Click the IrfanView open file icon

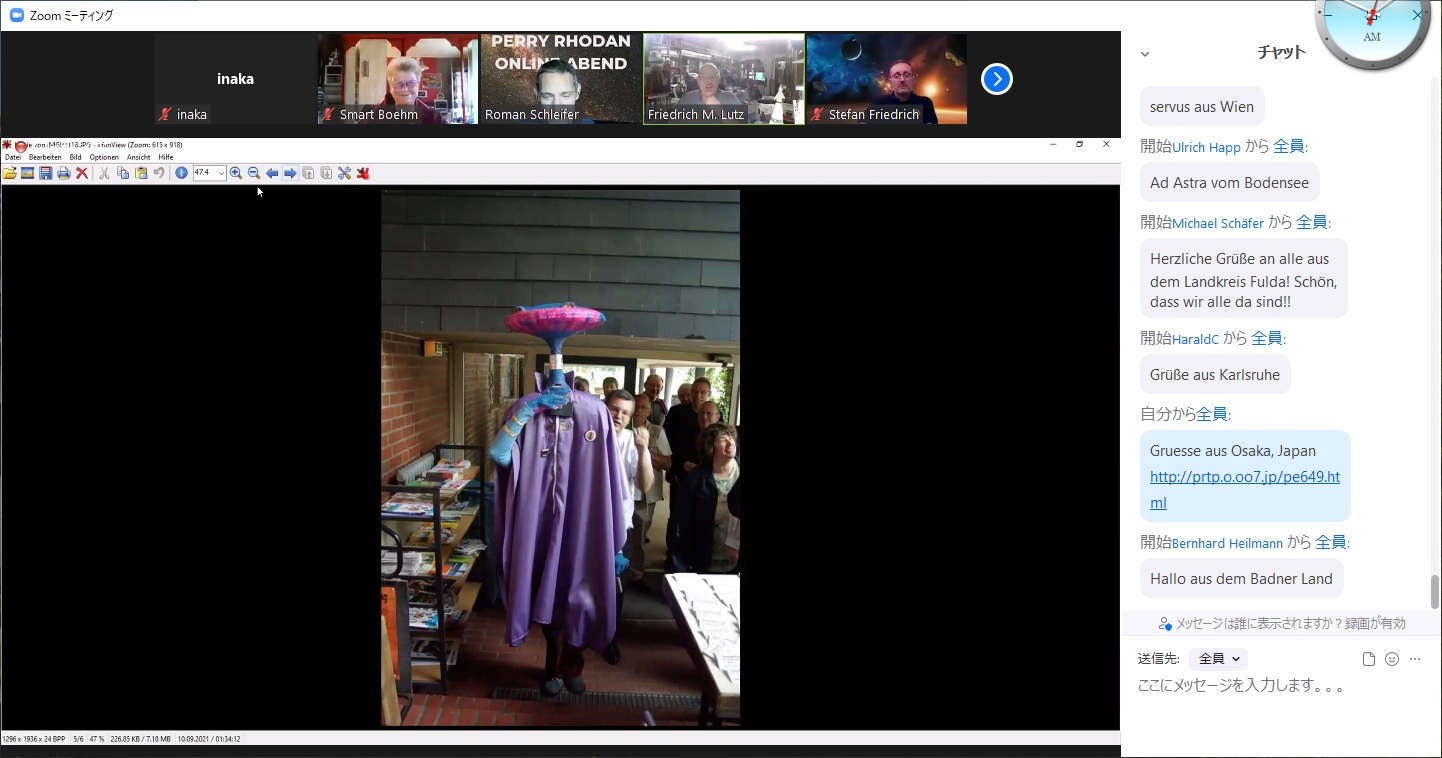pyautogui.click(x=10, y=173)
